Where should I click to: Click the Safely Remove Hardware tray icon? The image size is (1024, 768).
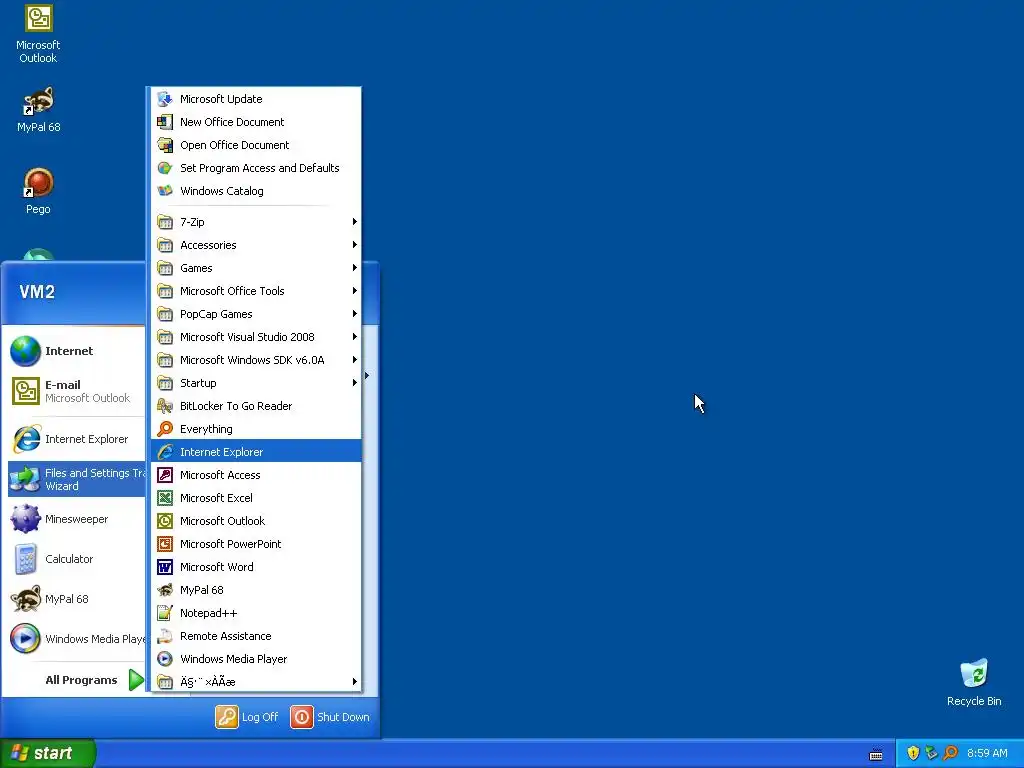tap(931, 753)
